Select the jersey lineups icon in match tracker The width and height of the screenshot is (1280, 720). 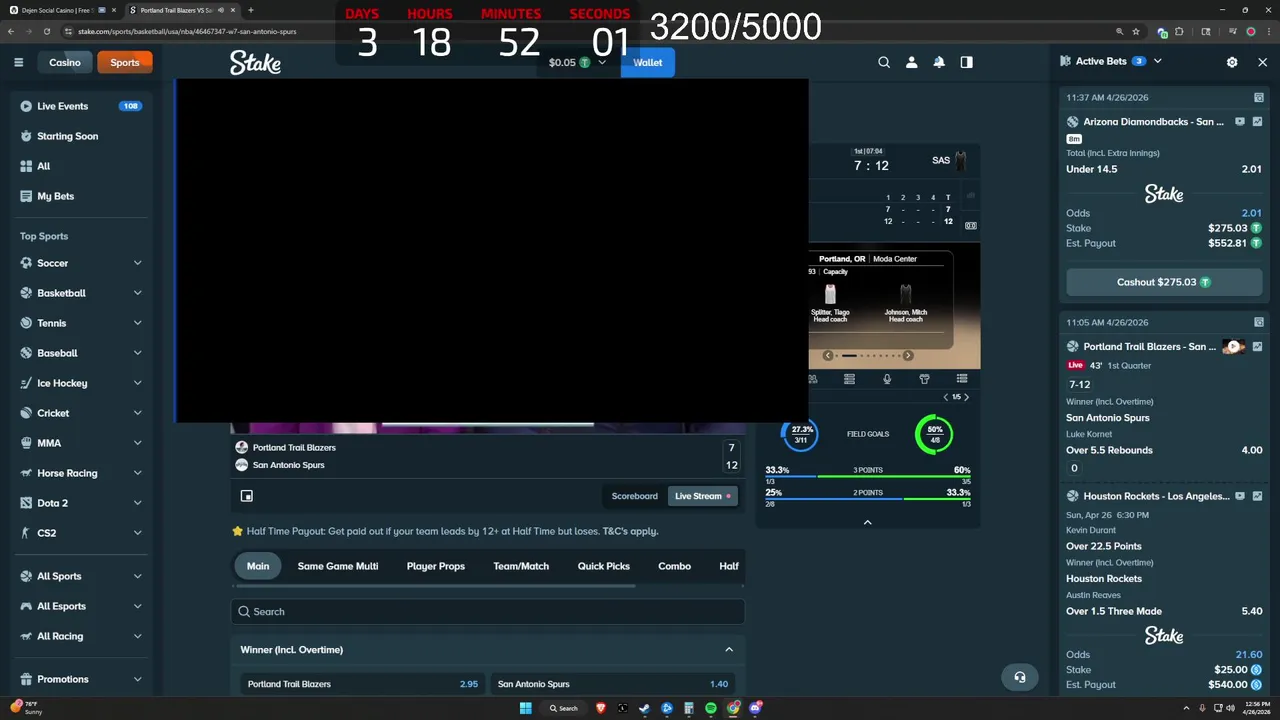(x=924, y=379)
